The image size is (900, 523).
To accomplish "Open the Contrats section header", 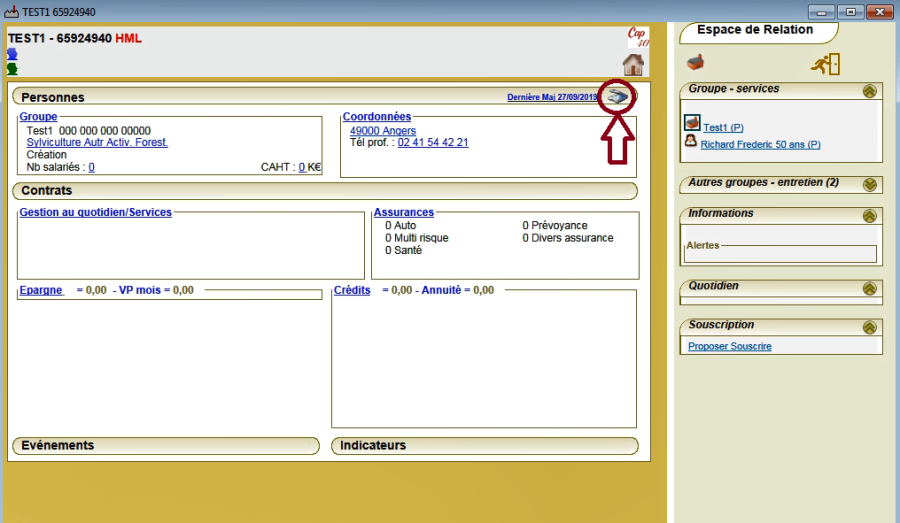I will tap(324, 191).
